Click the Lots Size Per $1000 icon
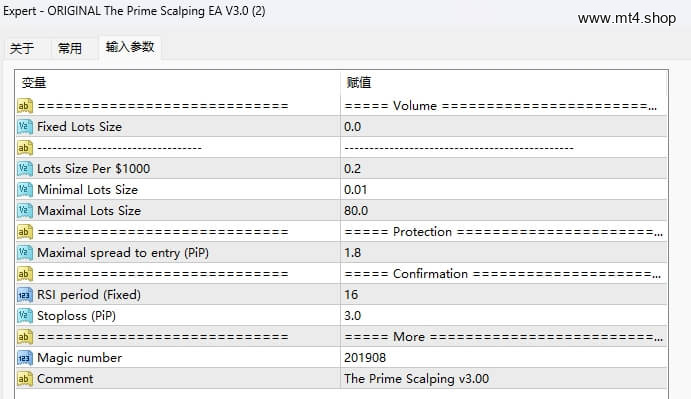Viewport: 691px width, 399px height. [x=25, y=169]
